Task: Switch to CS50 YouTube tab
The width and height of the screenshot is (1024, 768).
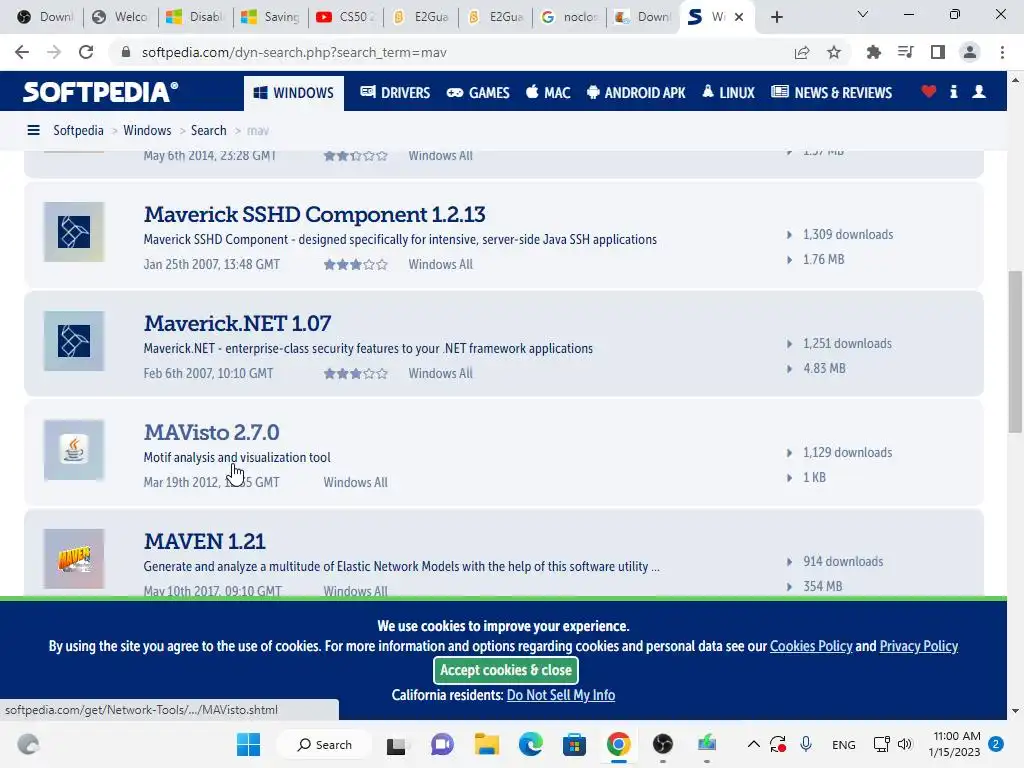Action: click(x=345, y=17)
